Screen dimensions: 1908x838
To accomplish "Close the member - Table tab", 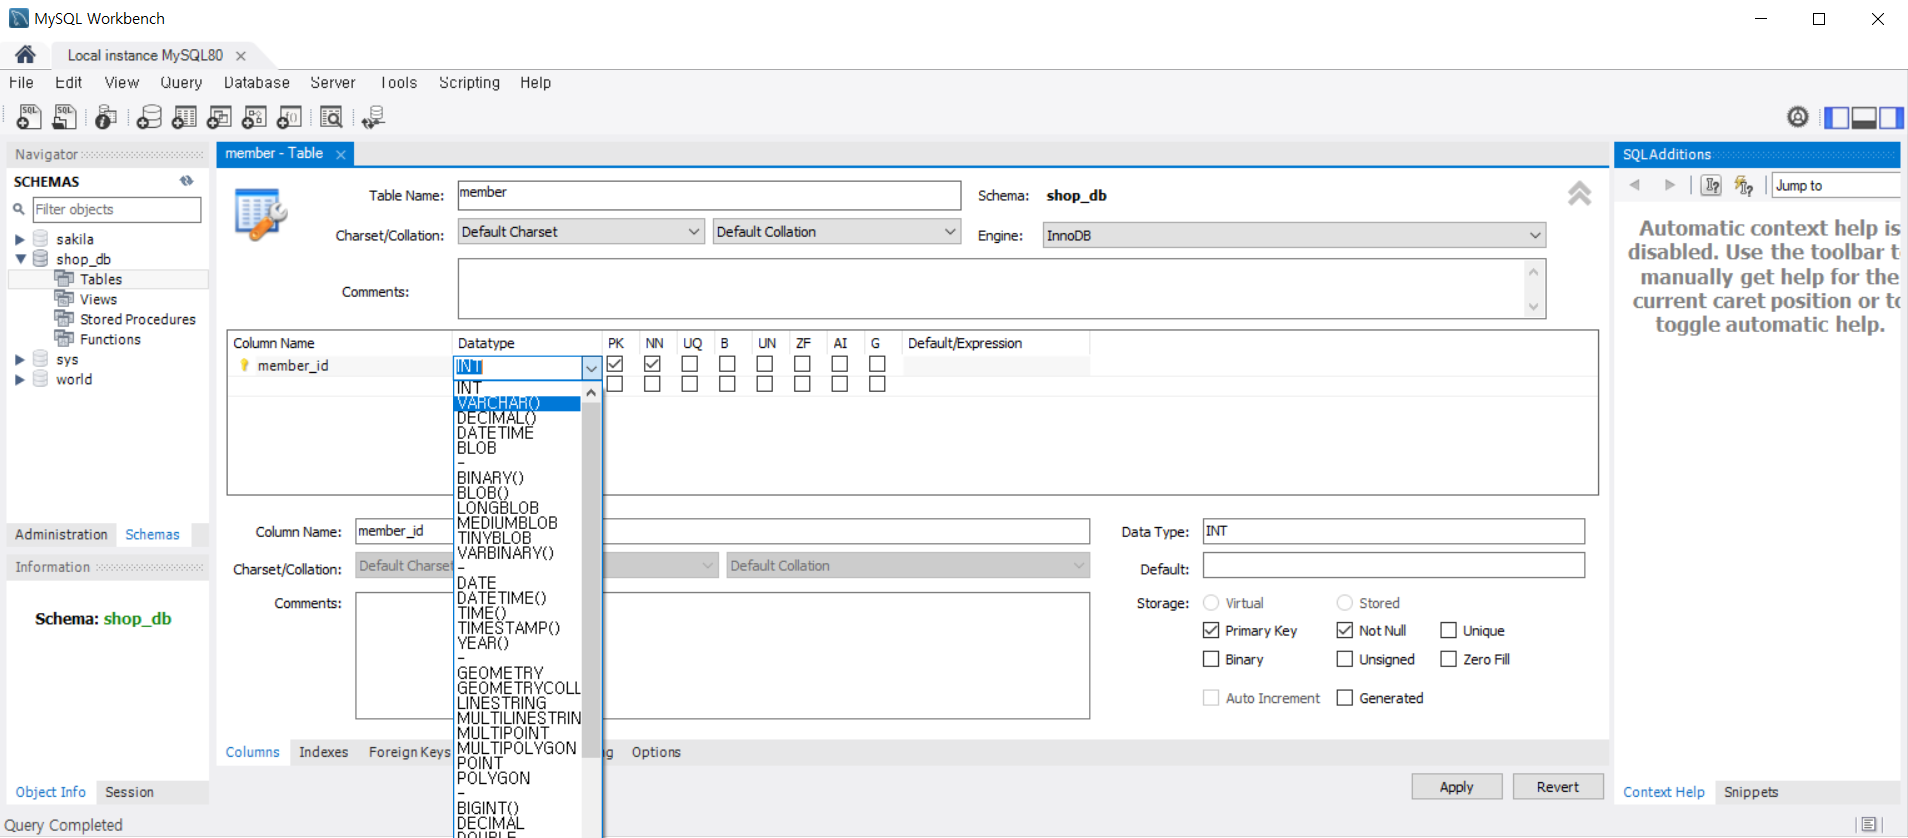I will (341, 154).
